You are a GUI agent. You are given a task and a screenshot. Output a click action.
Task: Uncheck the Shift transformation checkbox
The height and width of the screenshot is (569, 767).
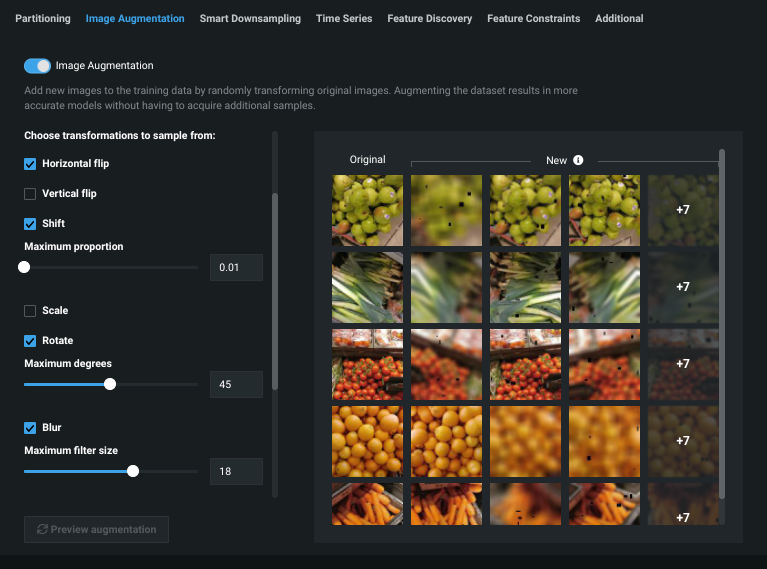coord(30,223)
